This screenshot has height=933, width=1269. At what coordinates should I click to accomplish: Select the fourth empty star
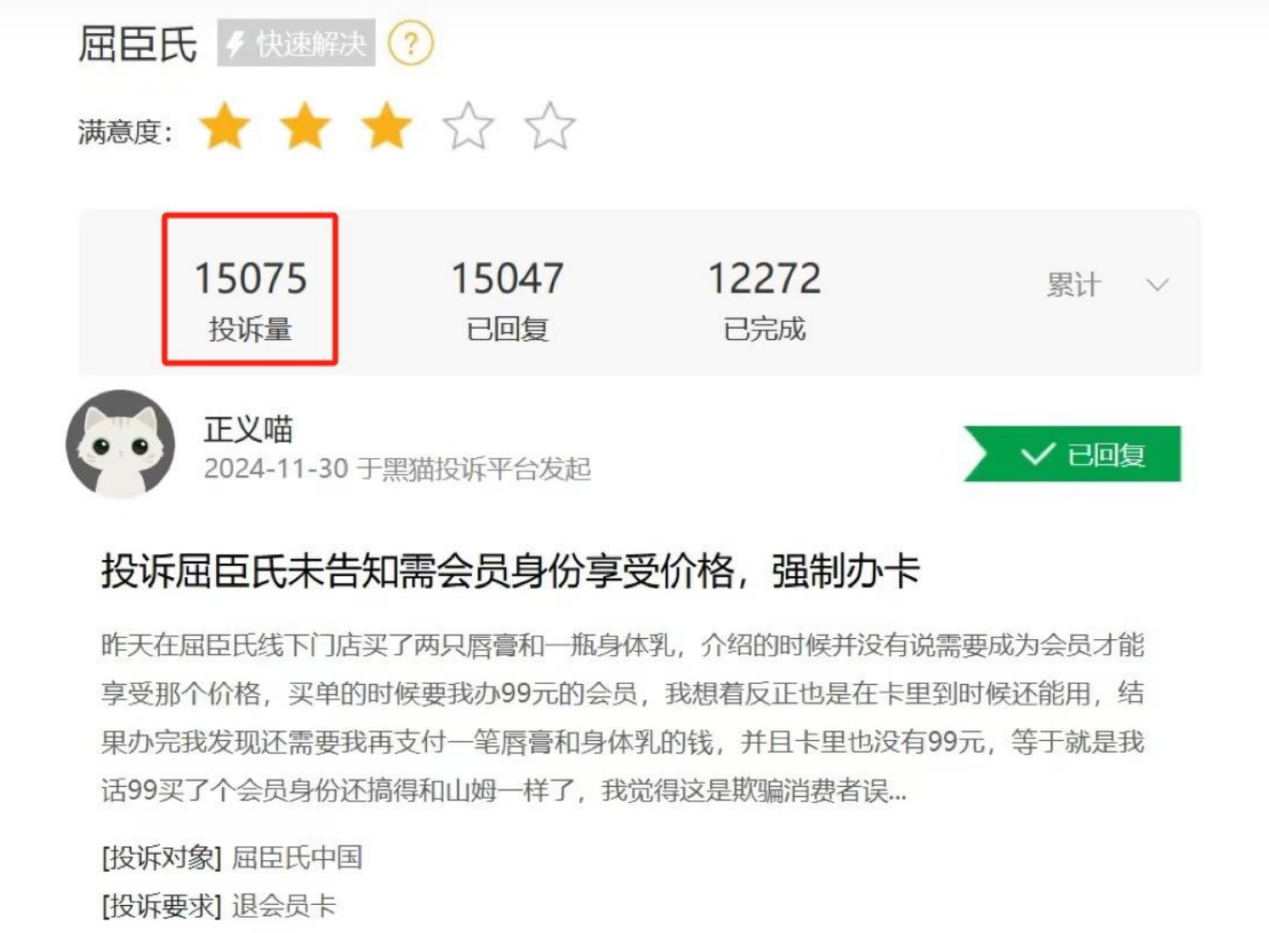pyautogui.click(x=468, y=128)
